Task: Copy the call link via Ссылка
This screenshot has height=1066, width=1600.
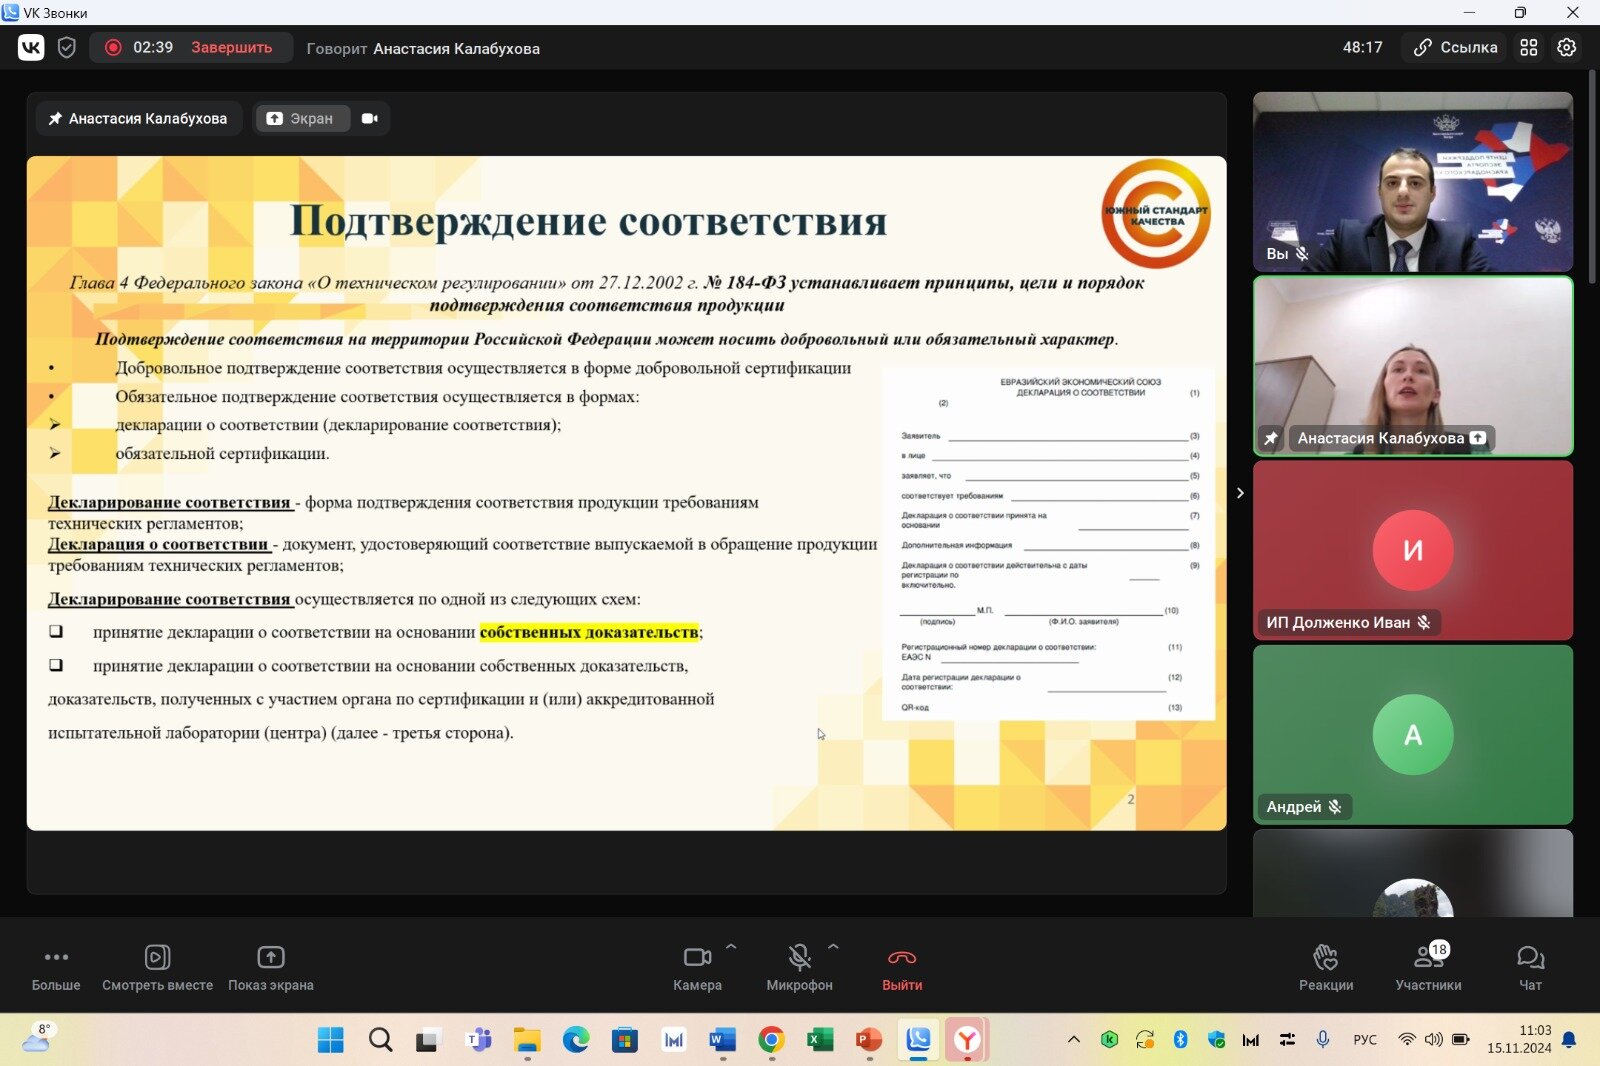Action: point(1455,48)
